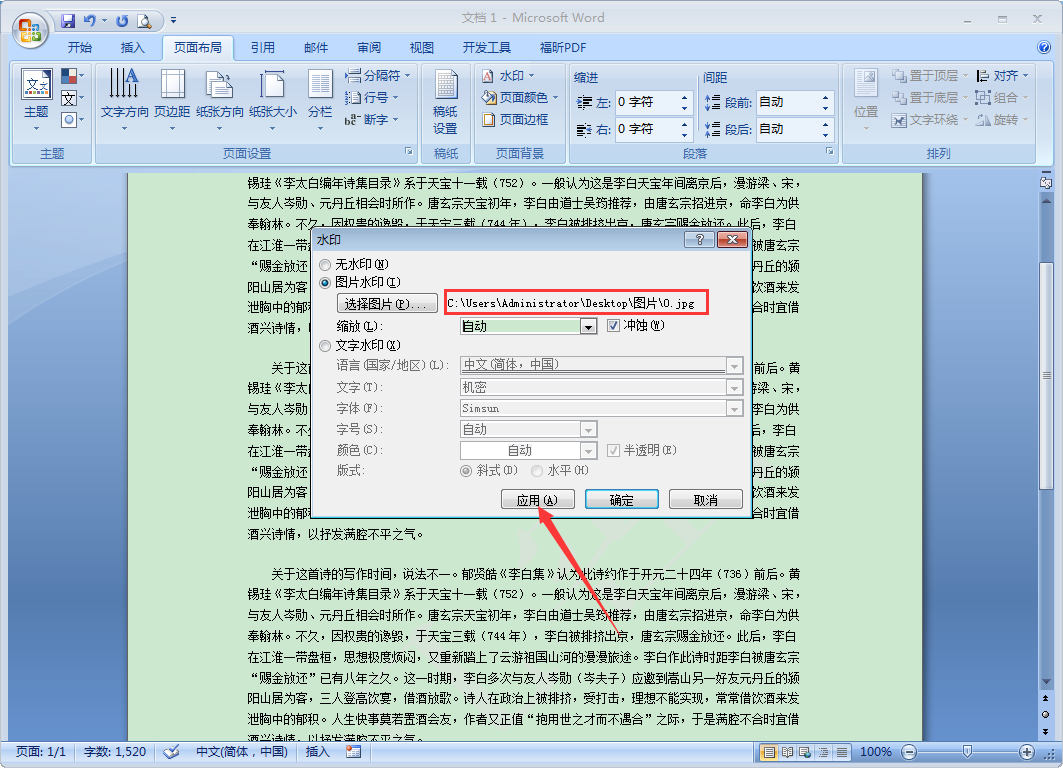The width and height of the screenshot is (1063, 768).
Task: Click the 分栏 (Columns) icon
Action: click(319, 95)
